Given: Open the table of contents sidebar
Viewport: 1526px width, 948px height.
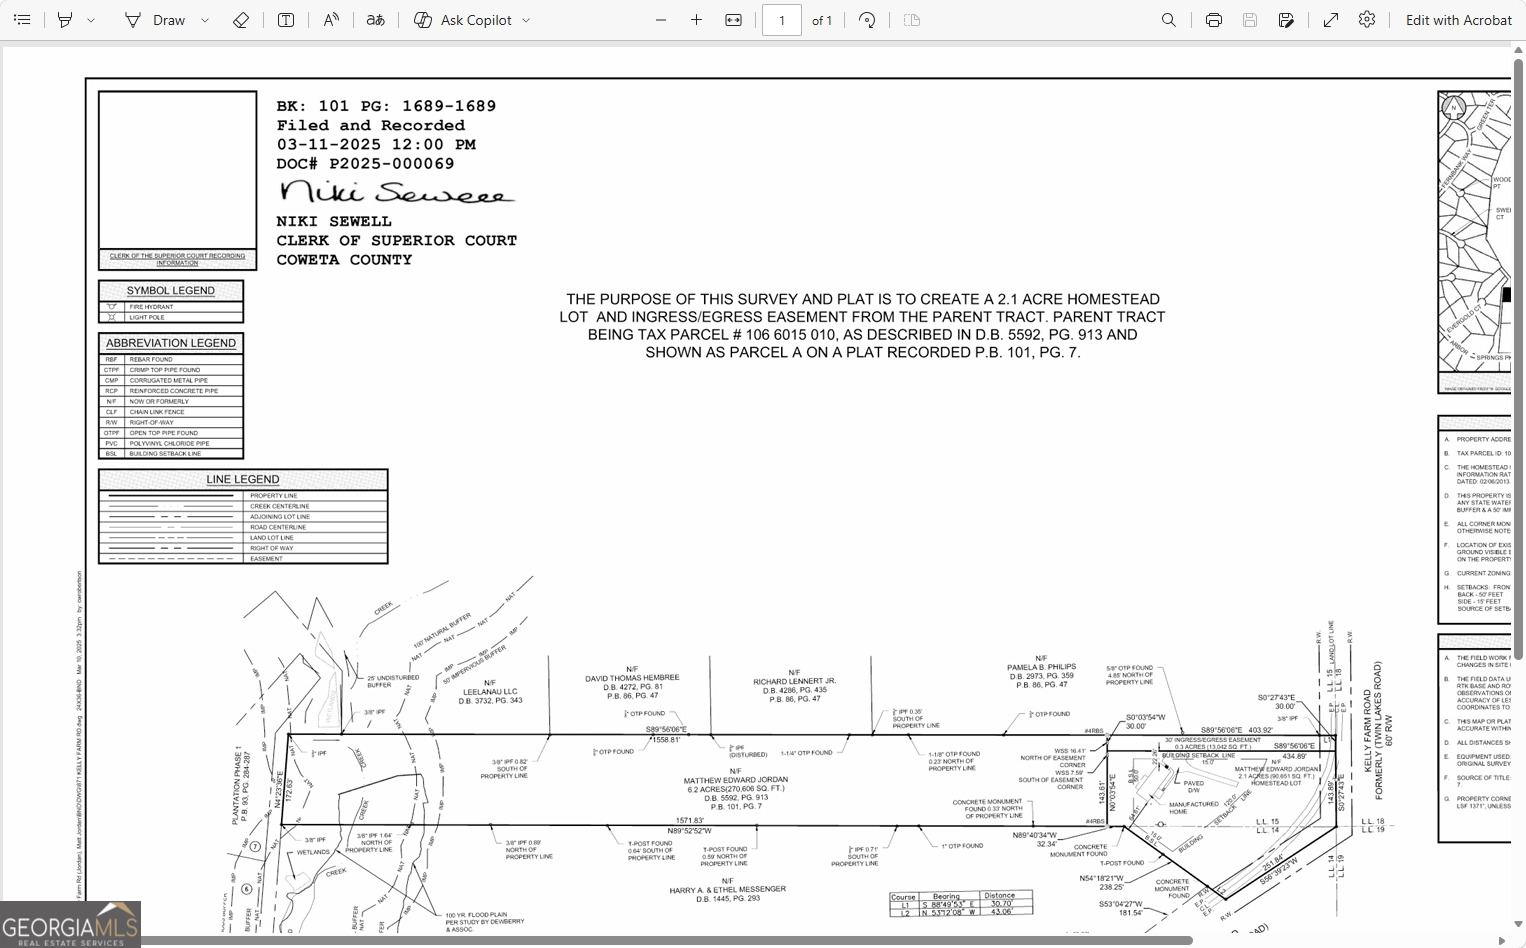Looking at the screenshot, I should [x=22, y=20].
